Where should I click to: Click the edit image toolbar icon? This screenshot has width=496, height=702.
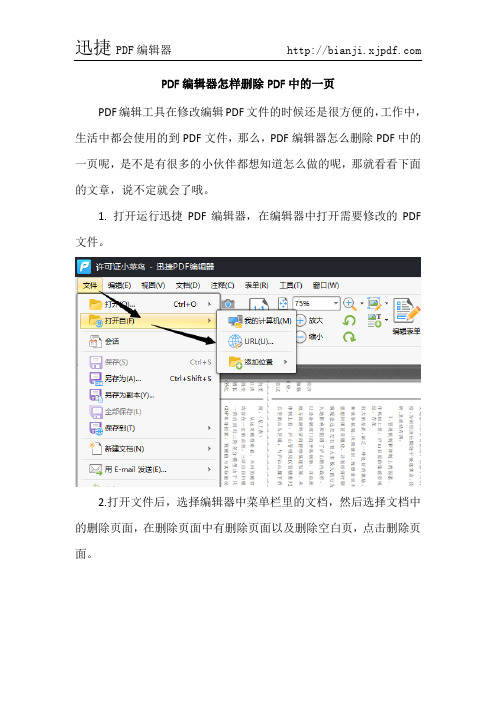point(373,304)
